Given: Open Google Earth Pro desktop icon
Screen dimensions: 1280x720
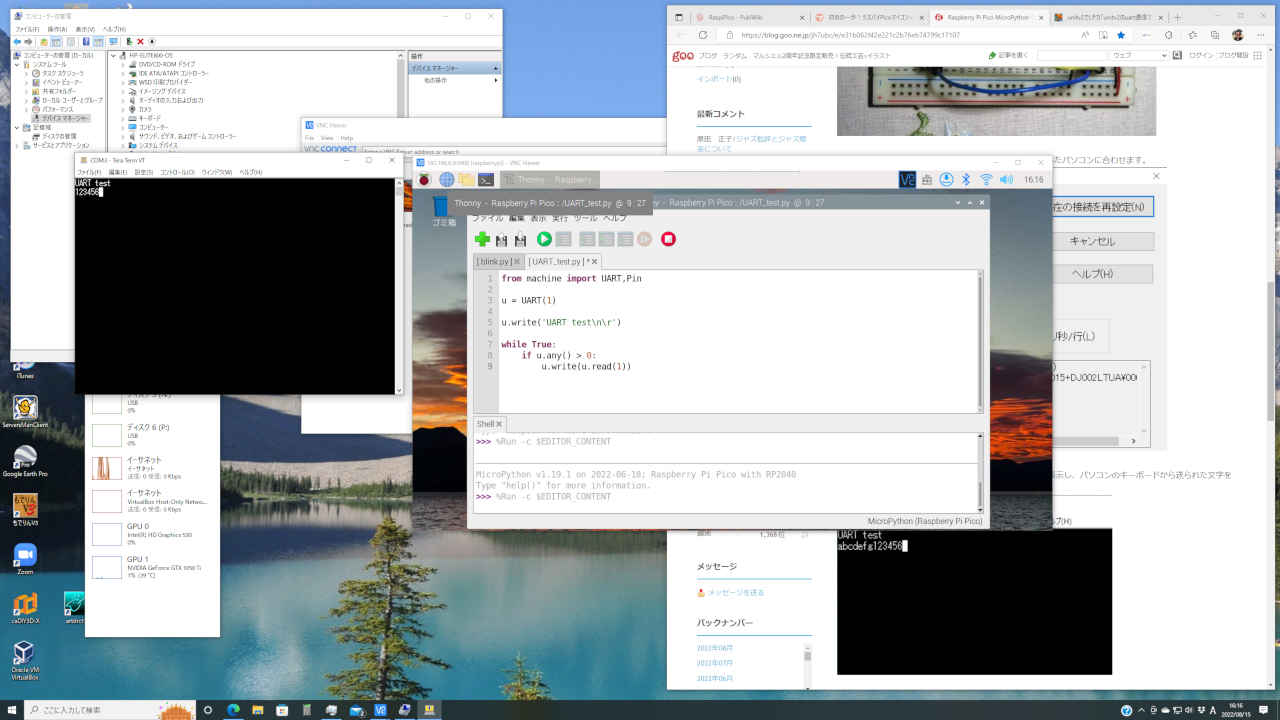Looking at the screenshot, I should (25, 460).
